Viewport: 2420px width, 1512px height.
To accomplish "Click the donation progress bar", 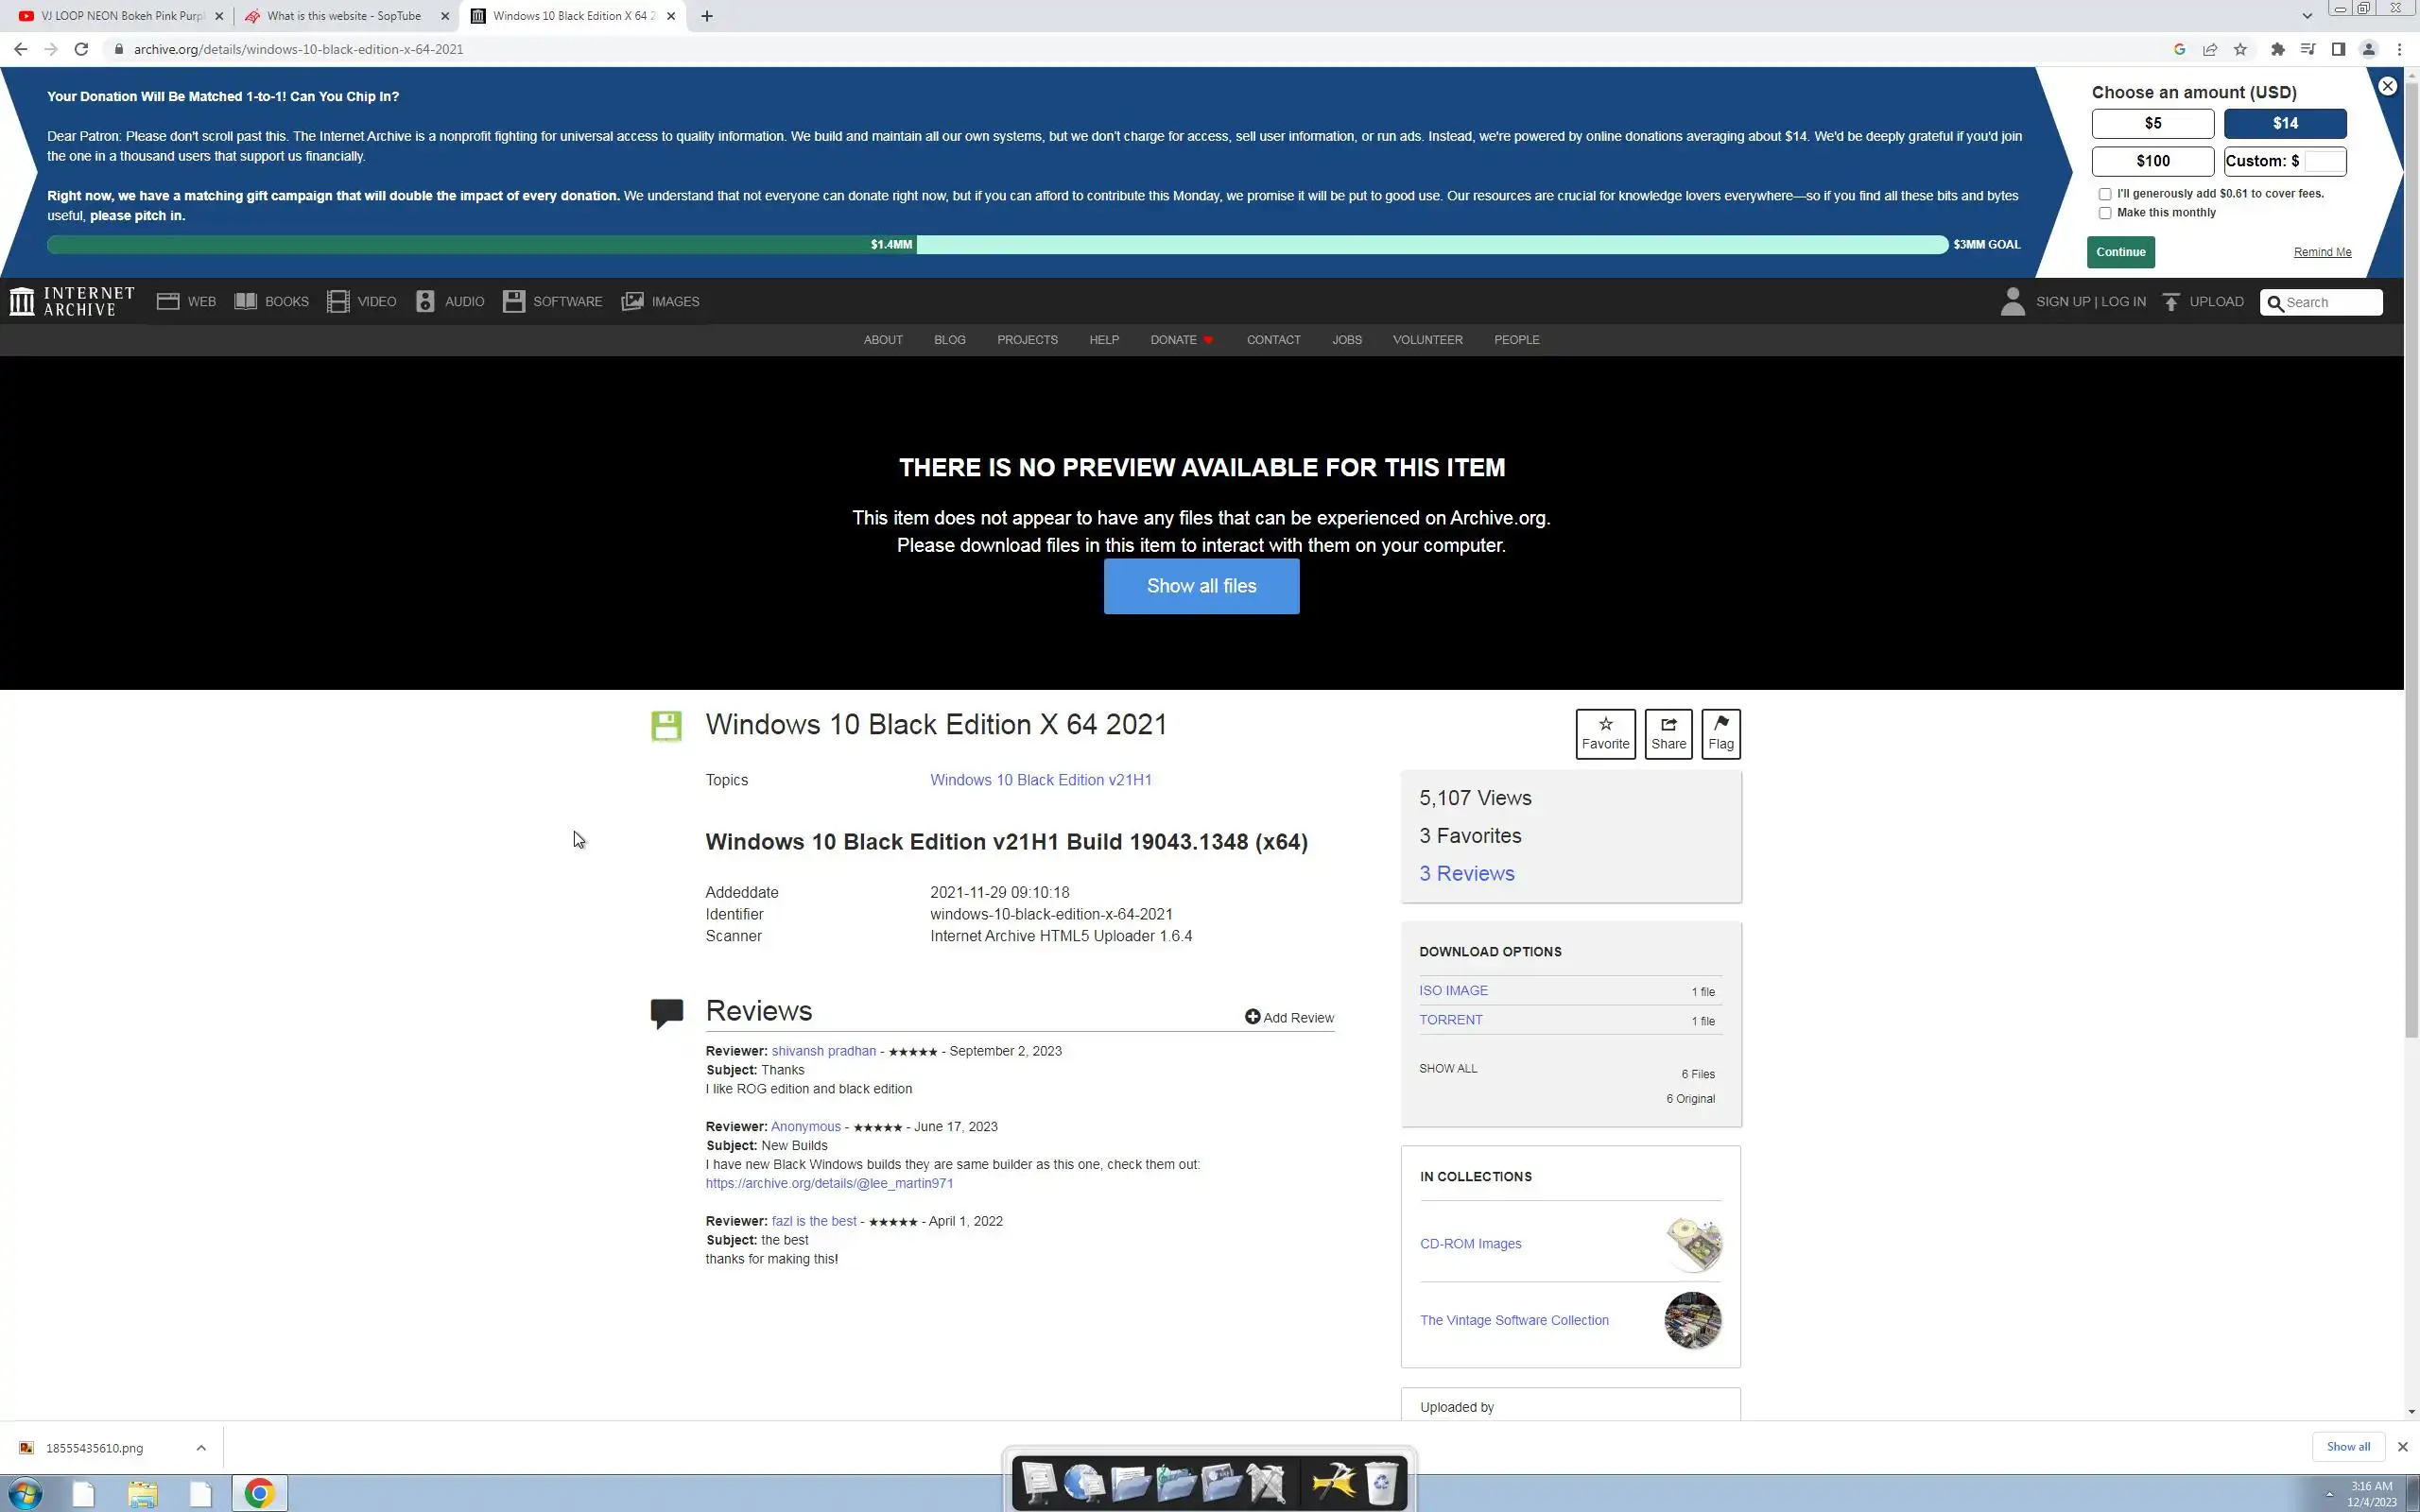I will [996, 244].
